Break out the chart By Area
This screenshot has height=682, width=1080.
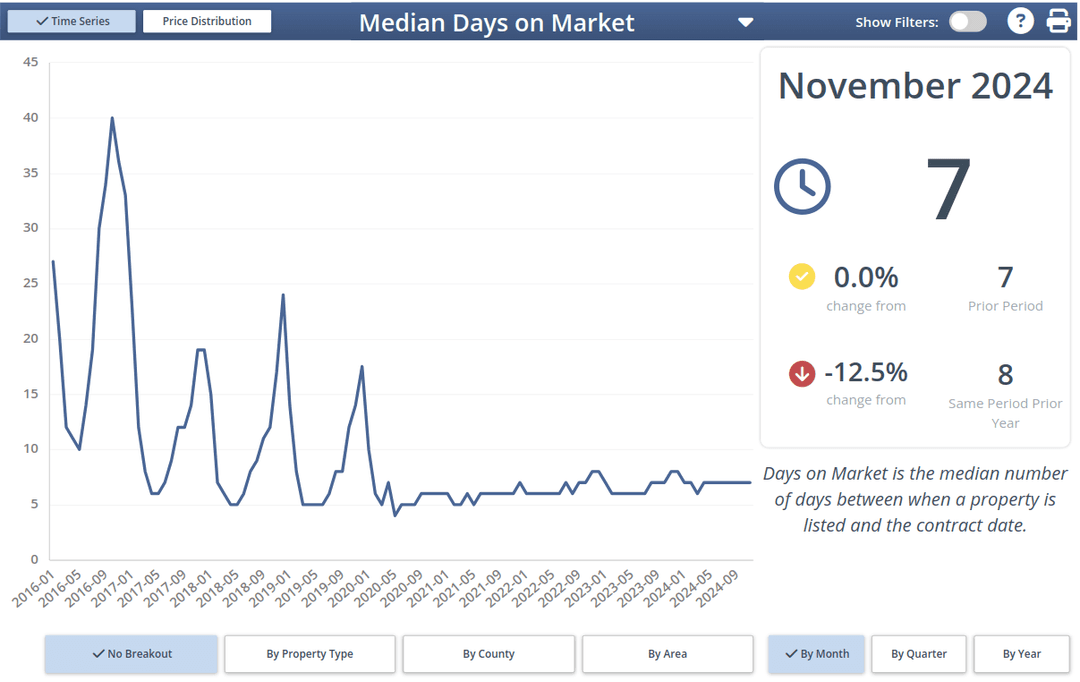coord(667,654)
